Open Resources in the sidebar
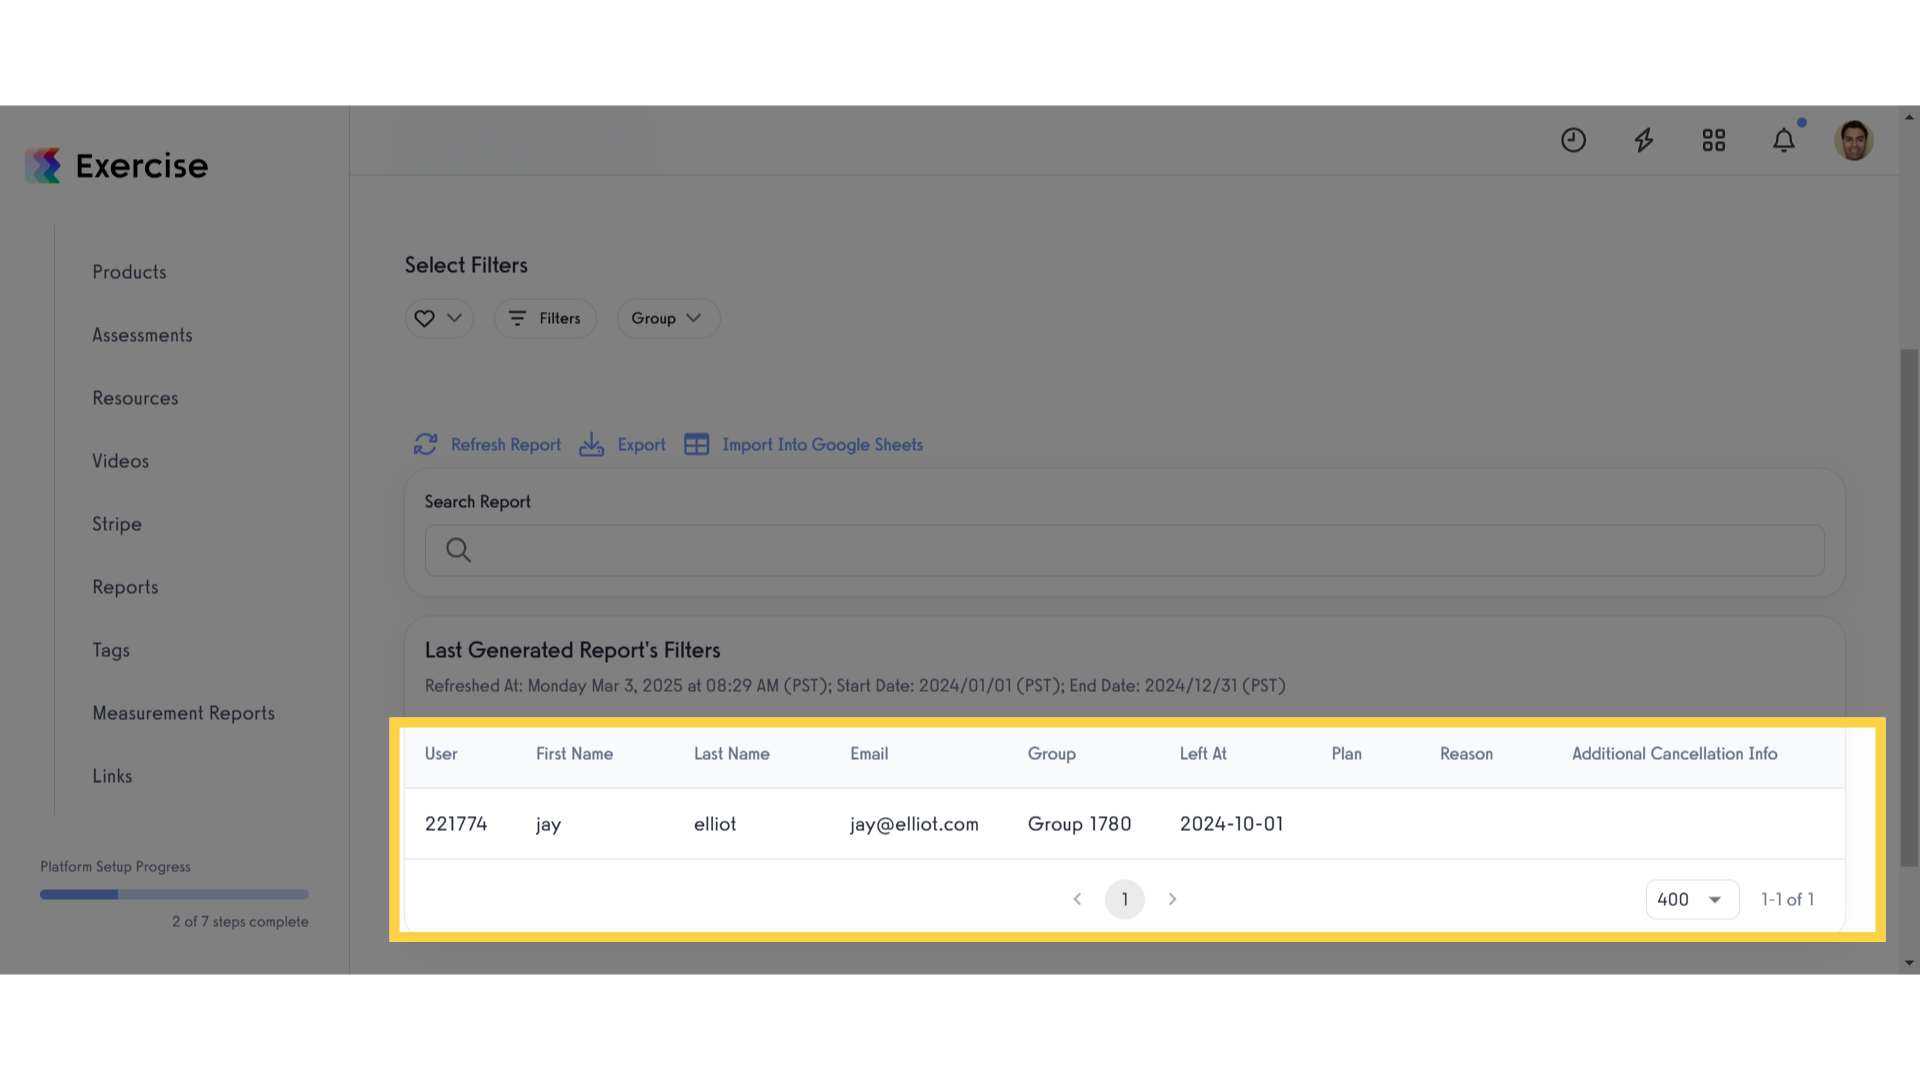The image size is (1920, 1080). pos(135,398)
